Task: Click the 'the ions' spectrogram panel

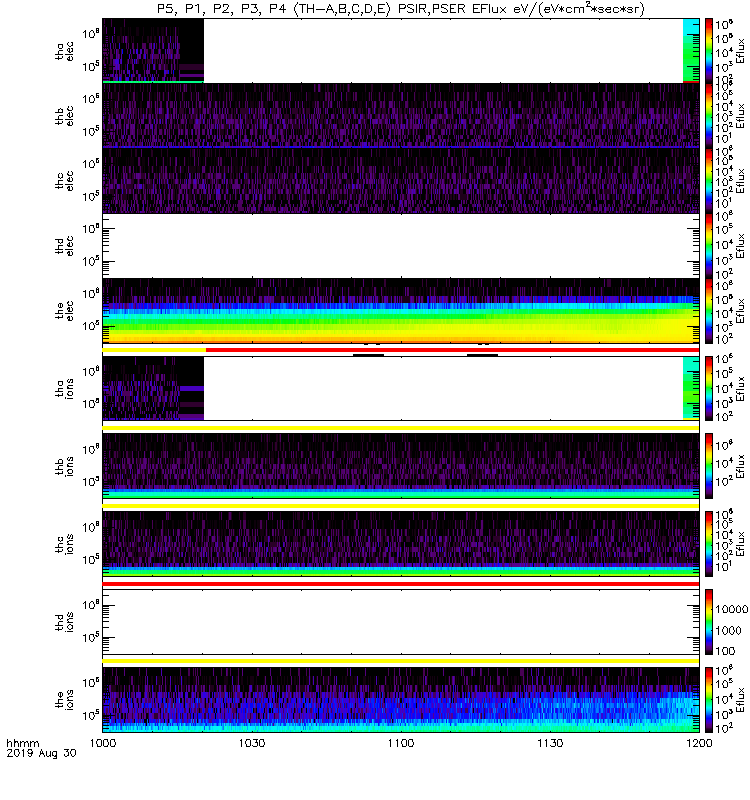Action: pos(401,699)
